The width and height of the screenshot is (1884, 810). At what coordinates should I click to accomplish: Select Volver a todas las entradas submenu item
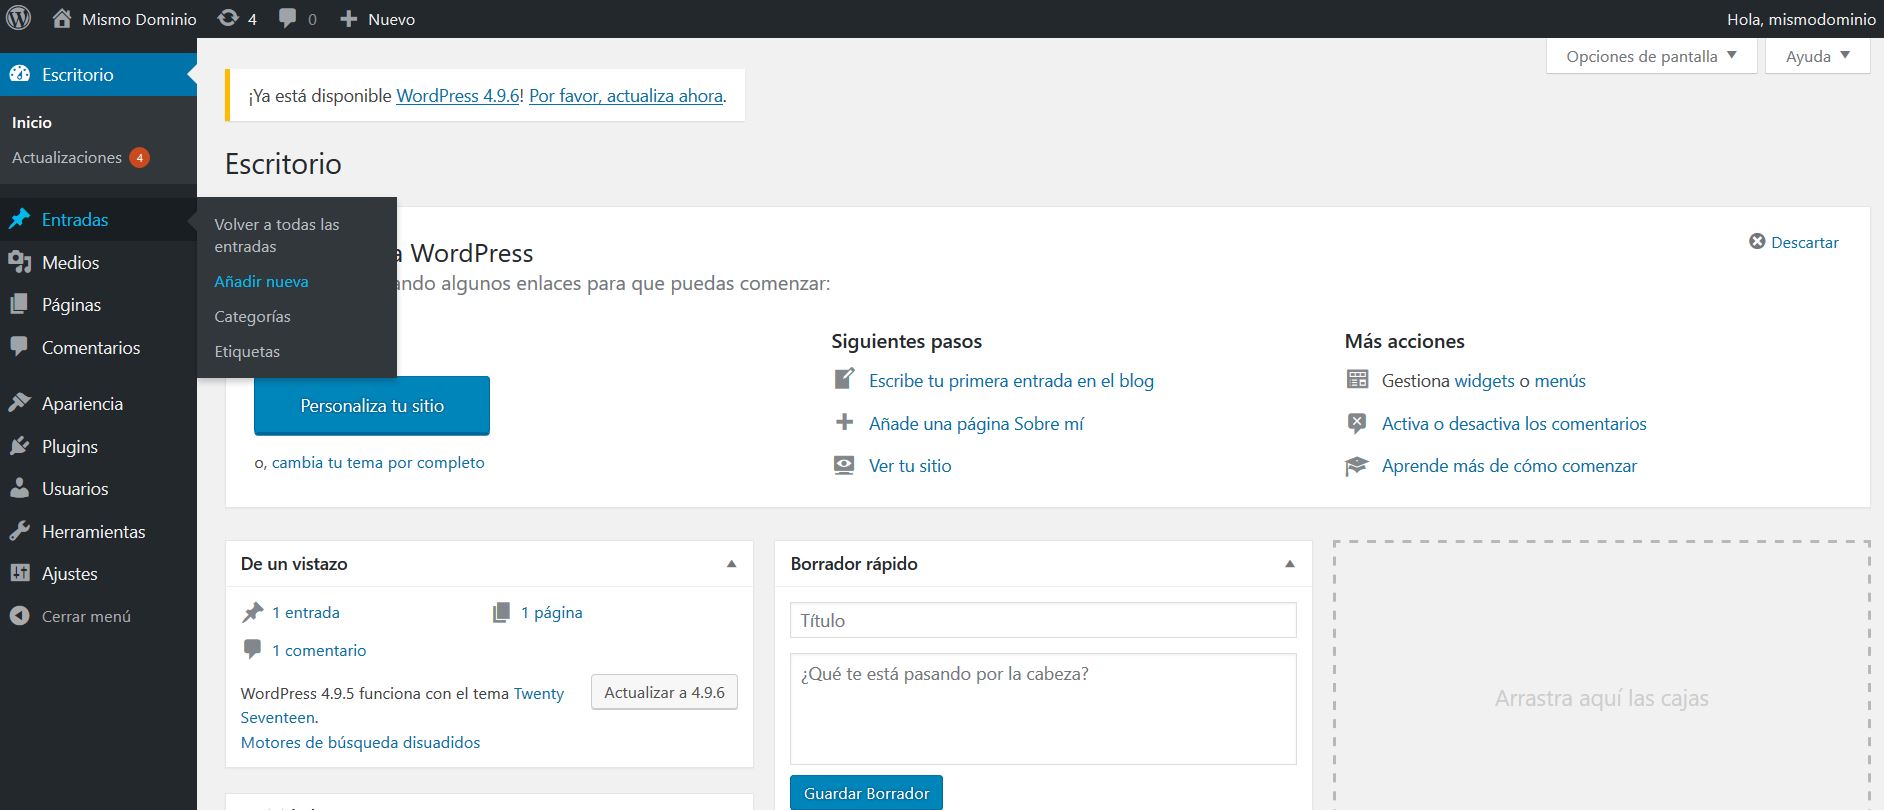[x=277, y=235]
